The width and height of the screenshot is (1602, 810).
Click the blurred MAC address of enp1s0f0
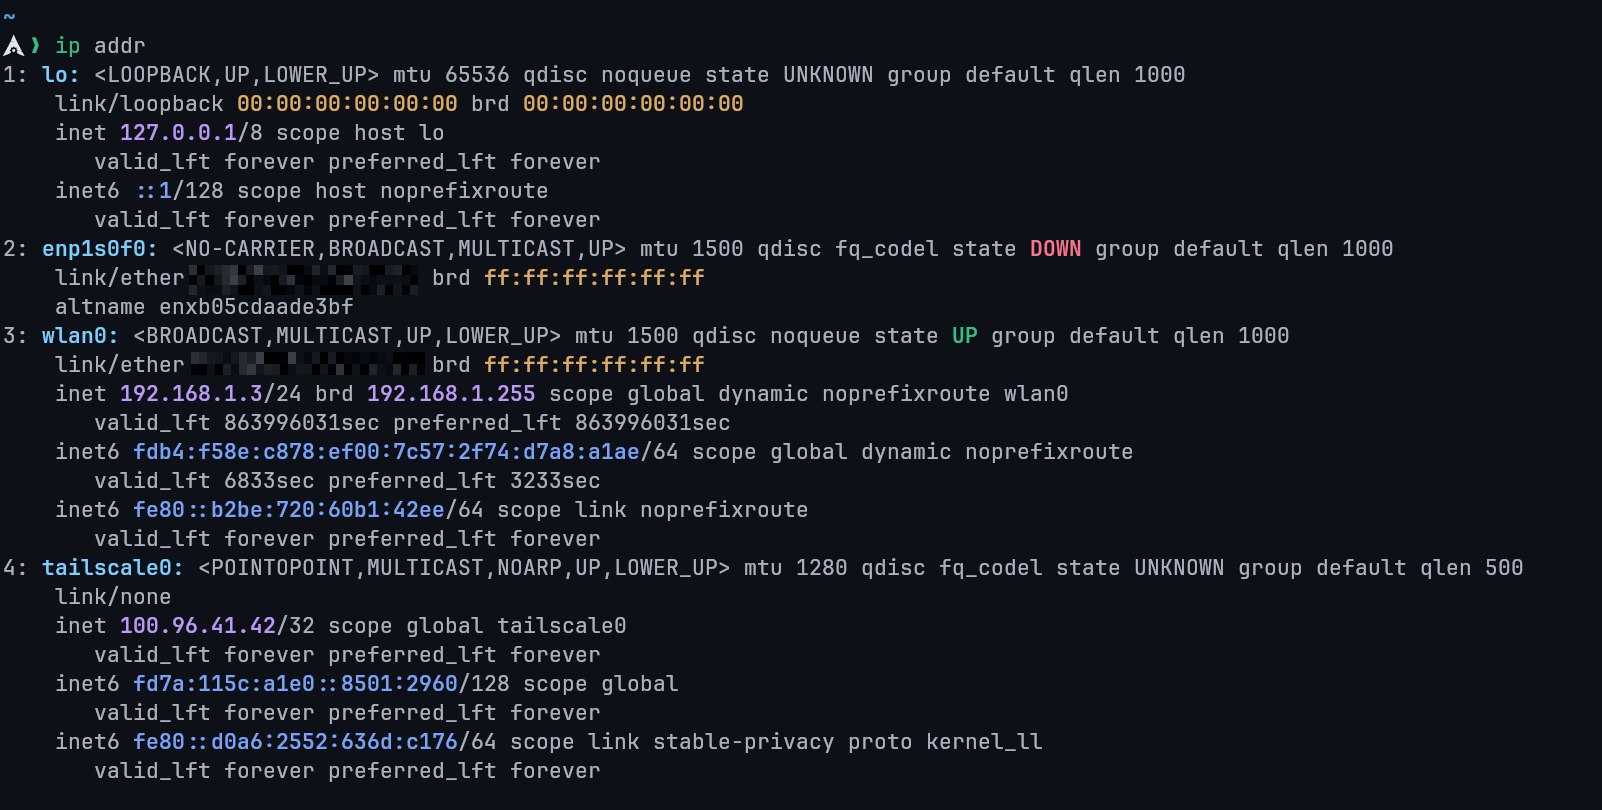[304, 278]
